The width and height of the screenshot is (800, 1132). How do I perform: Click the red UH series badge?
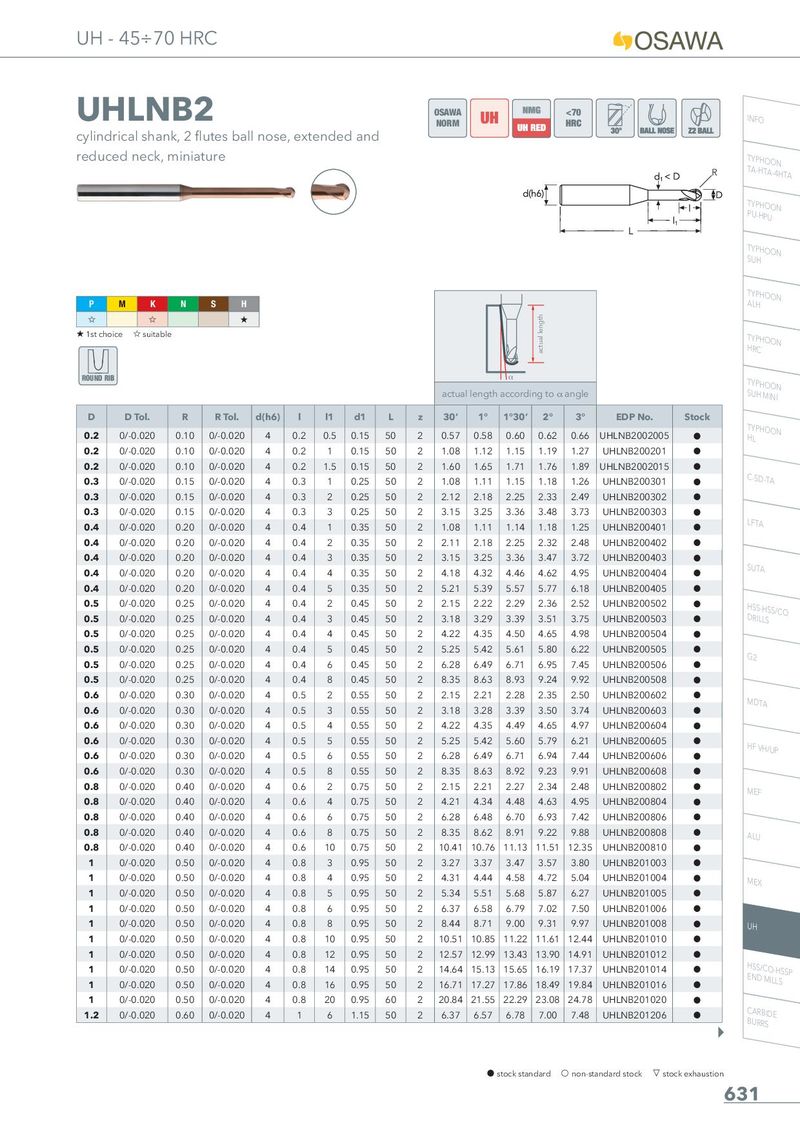[489, 118]
